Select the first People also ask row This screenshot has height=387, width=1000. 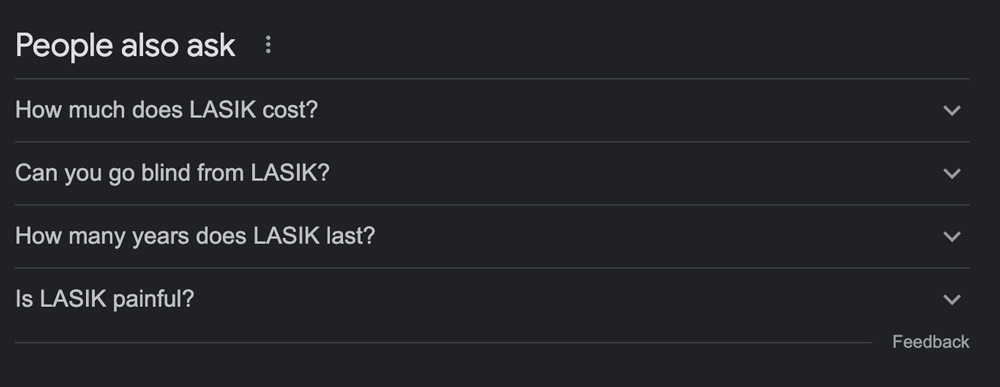pyautogui.click(x=492, y=110)
